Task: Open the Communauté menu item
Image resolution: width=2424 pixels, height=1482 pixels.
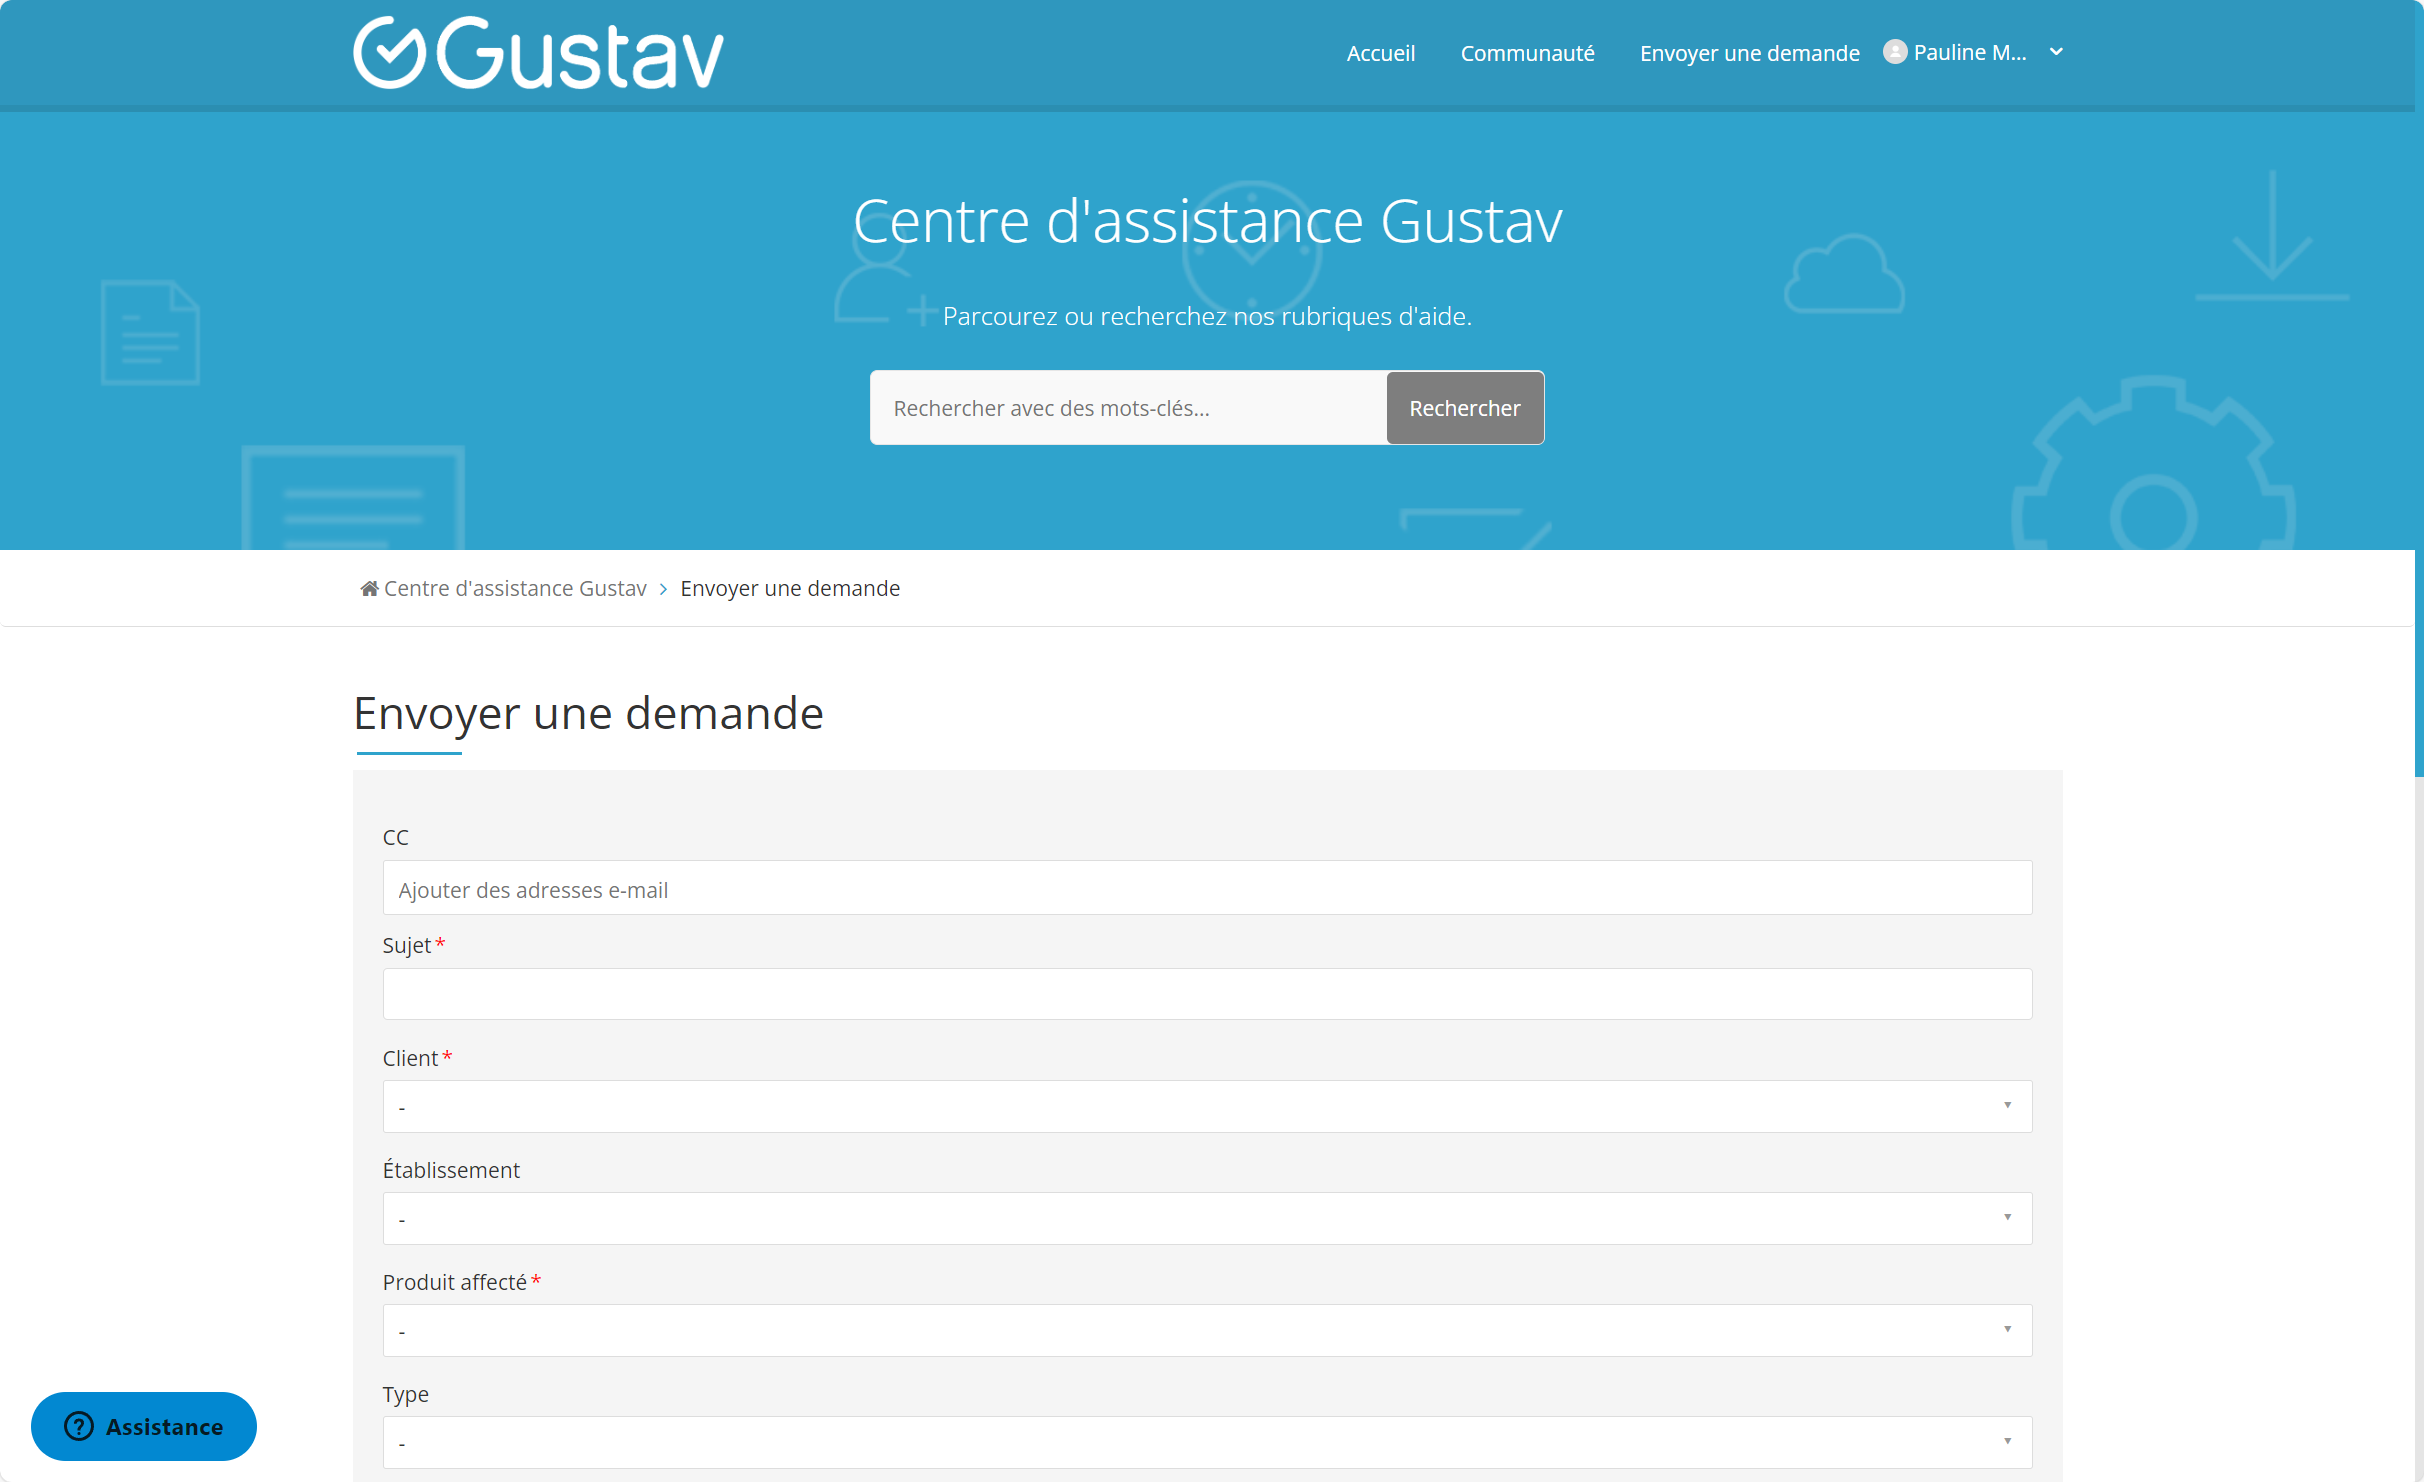Action: (1527, 53)
